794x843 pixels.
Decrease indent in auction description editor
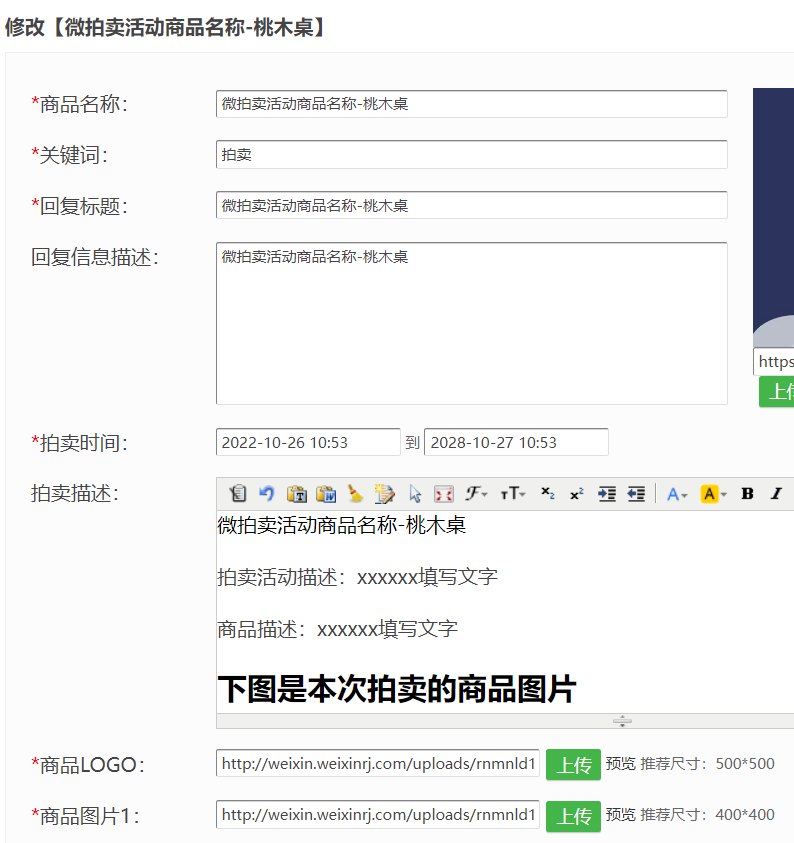tap(636, 494)
